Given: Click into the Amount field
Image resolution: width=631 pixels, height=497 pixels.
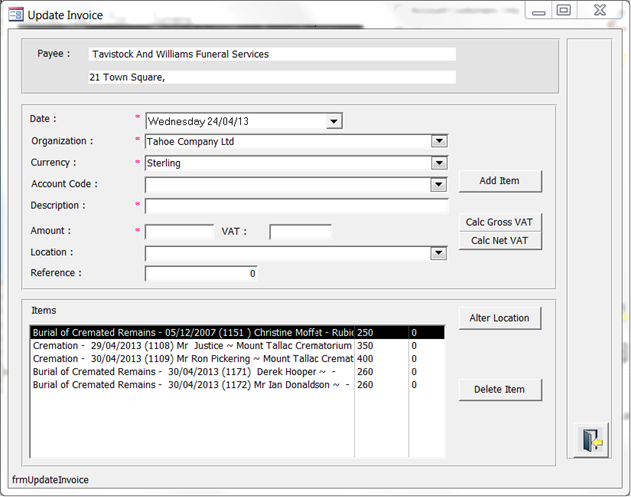Looking at the screenshot, I should click(179, 232).
